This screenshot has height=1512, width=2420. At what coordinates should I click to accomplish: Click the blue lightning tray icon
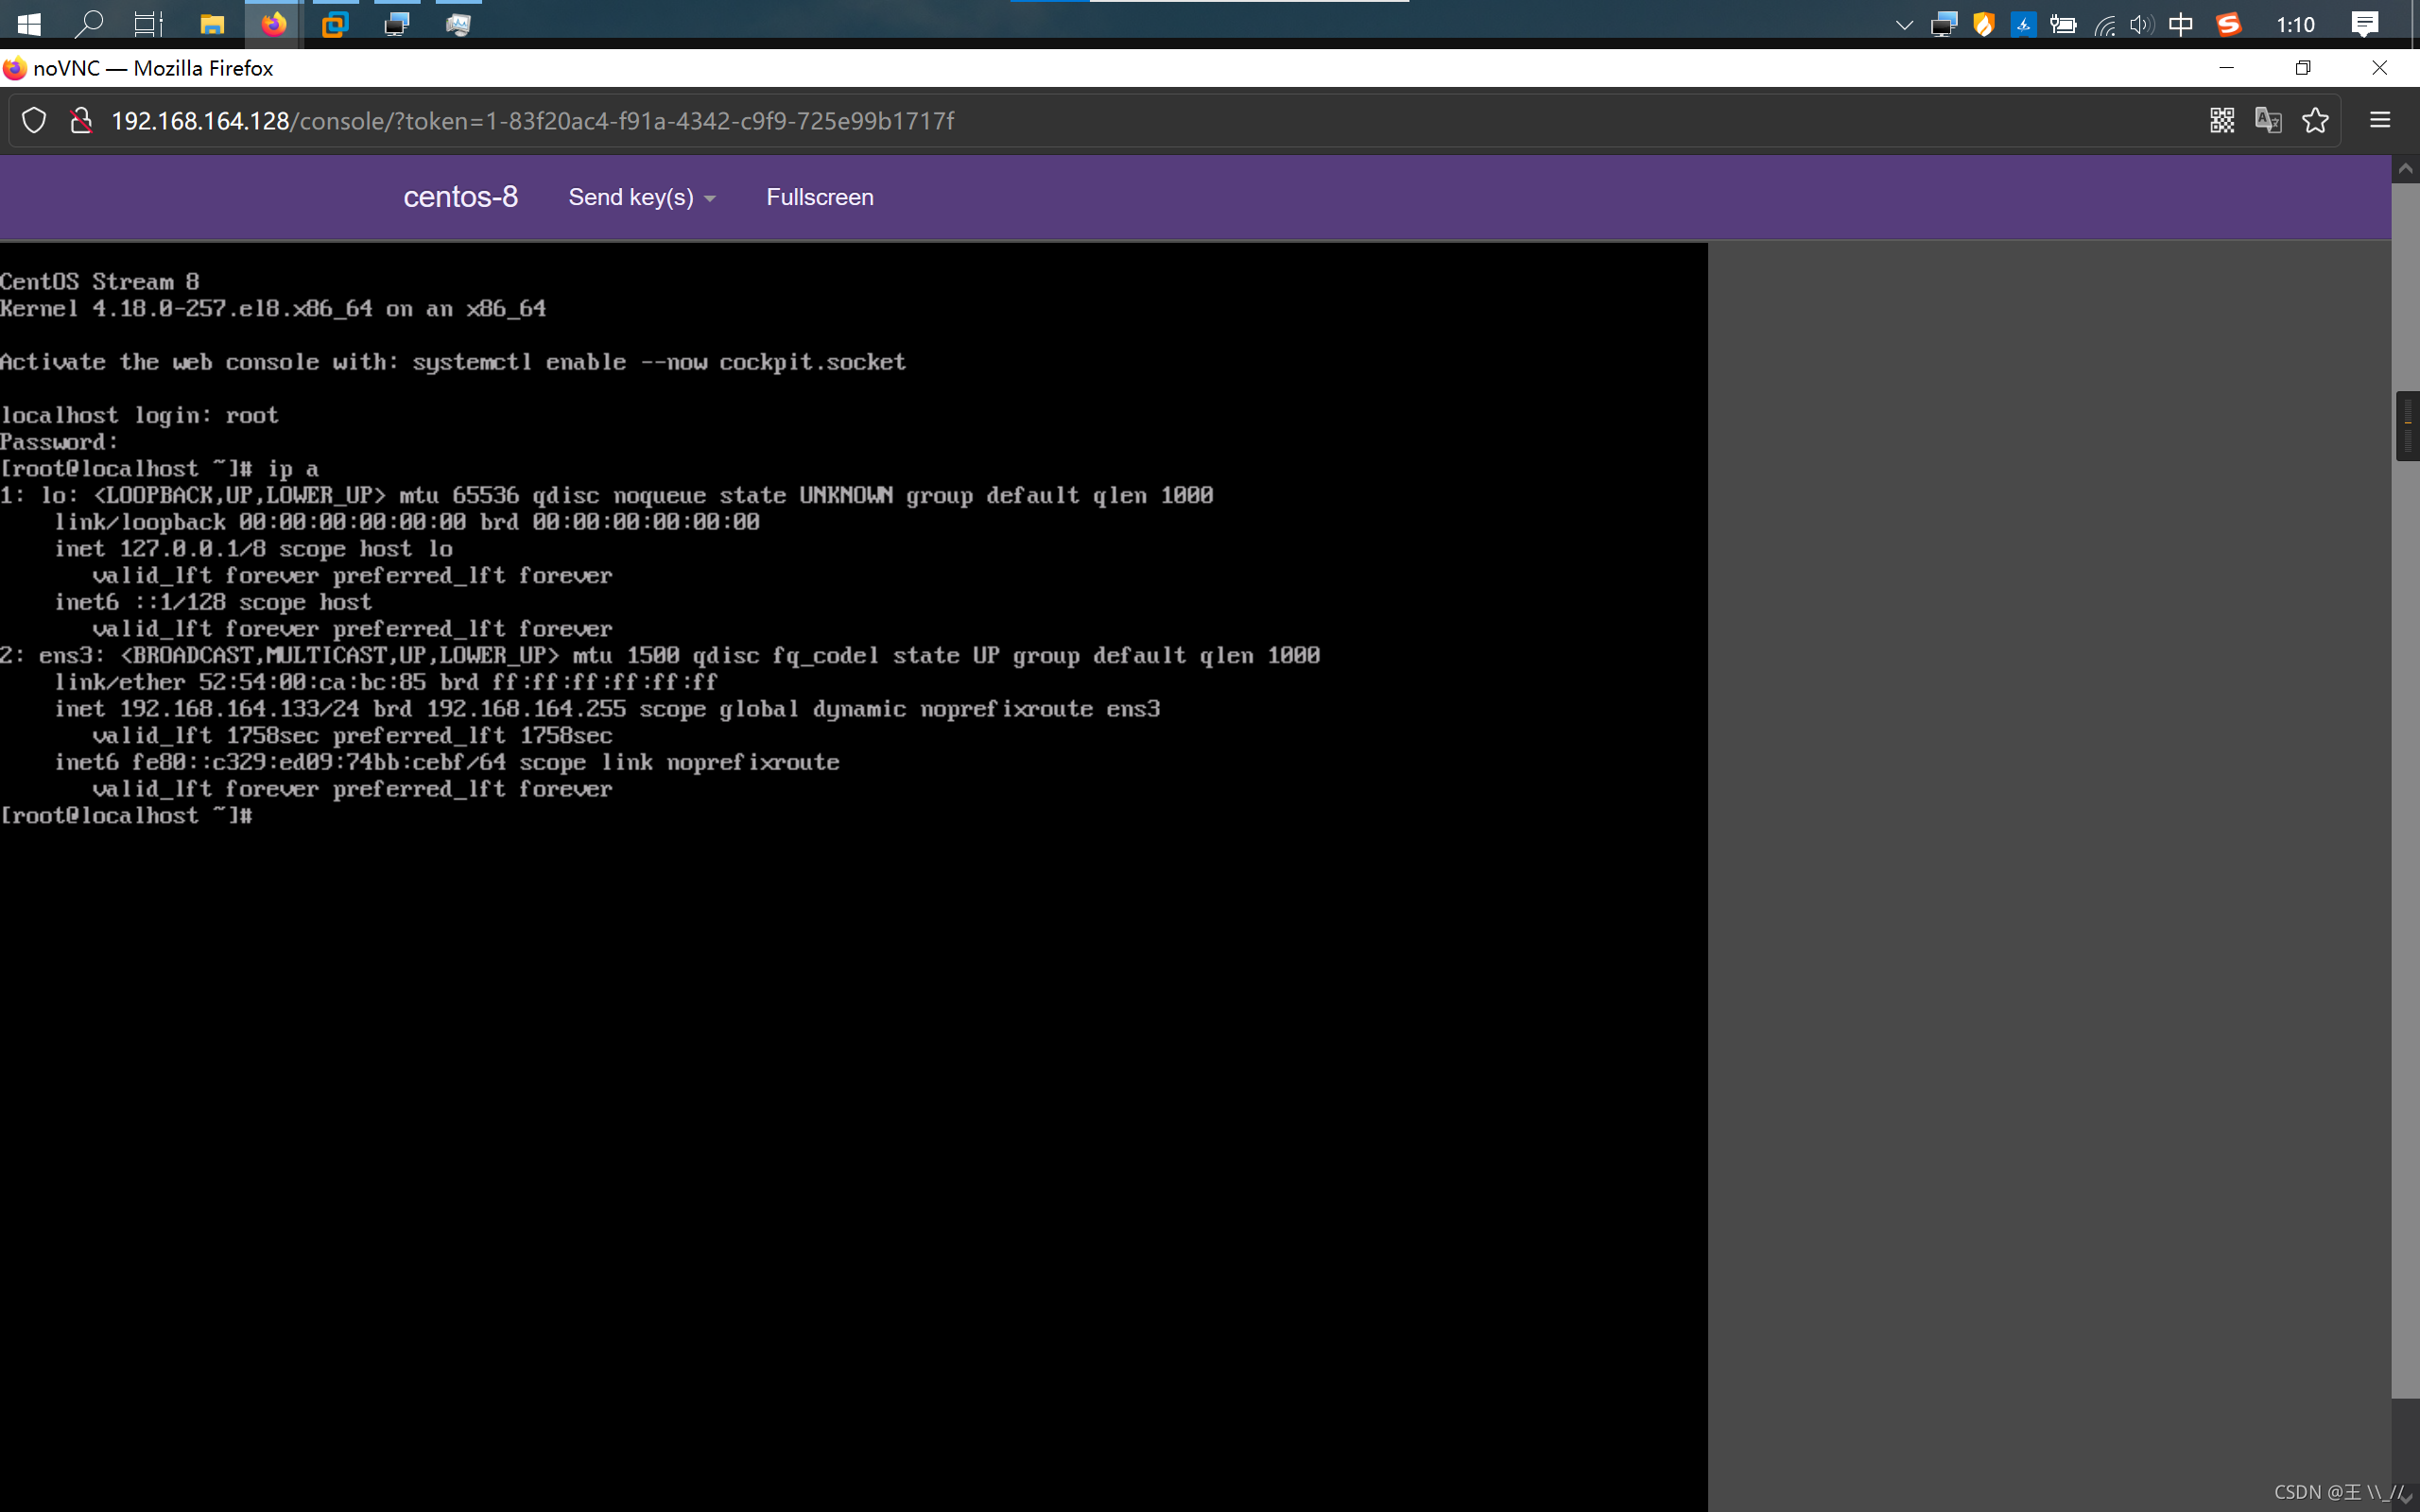click(x=2023, y=24)
